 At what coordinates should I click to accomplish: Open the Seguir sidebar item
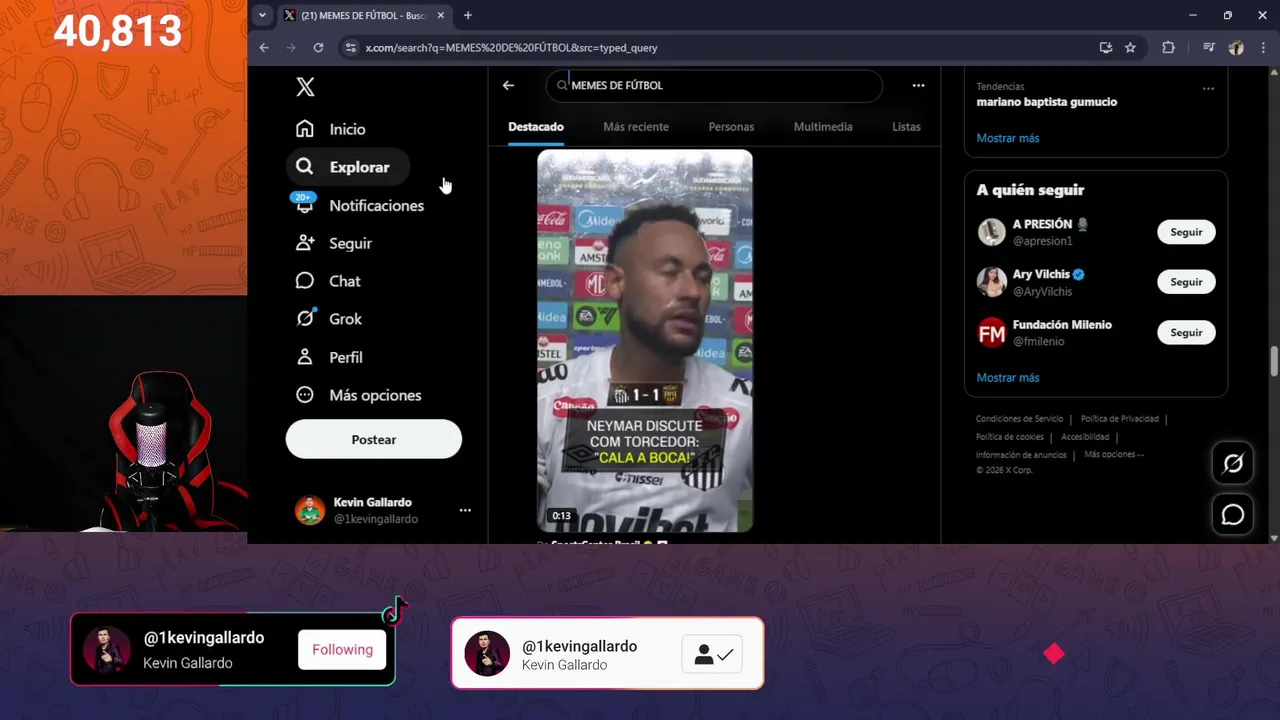pyautogui.click(x=335, y=243)
